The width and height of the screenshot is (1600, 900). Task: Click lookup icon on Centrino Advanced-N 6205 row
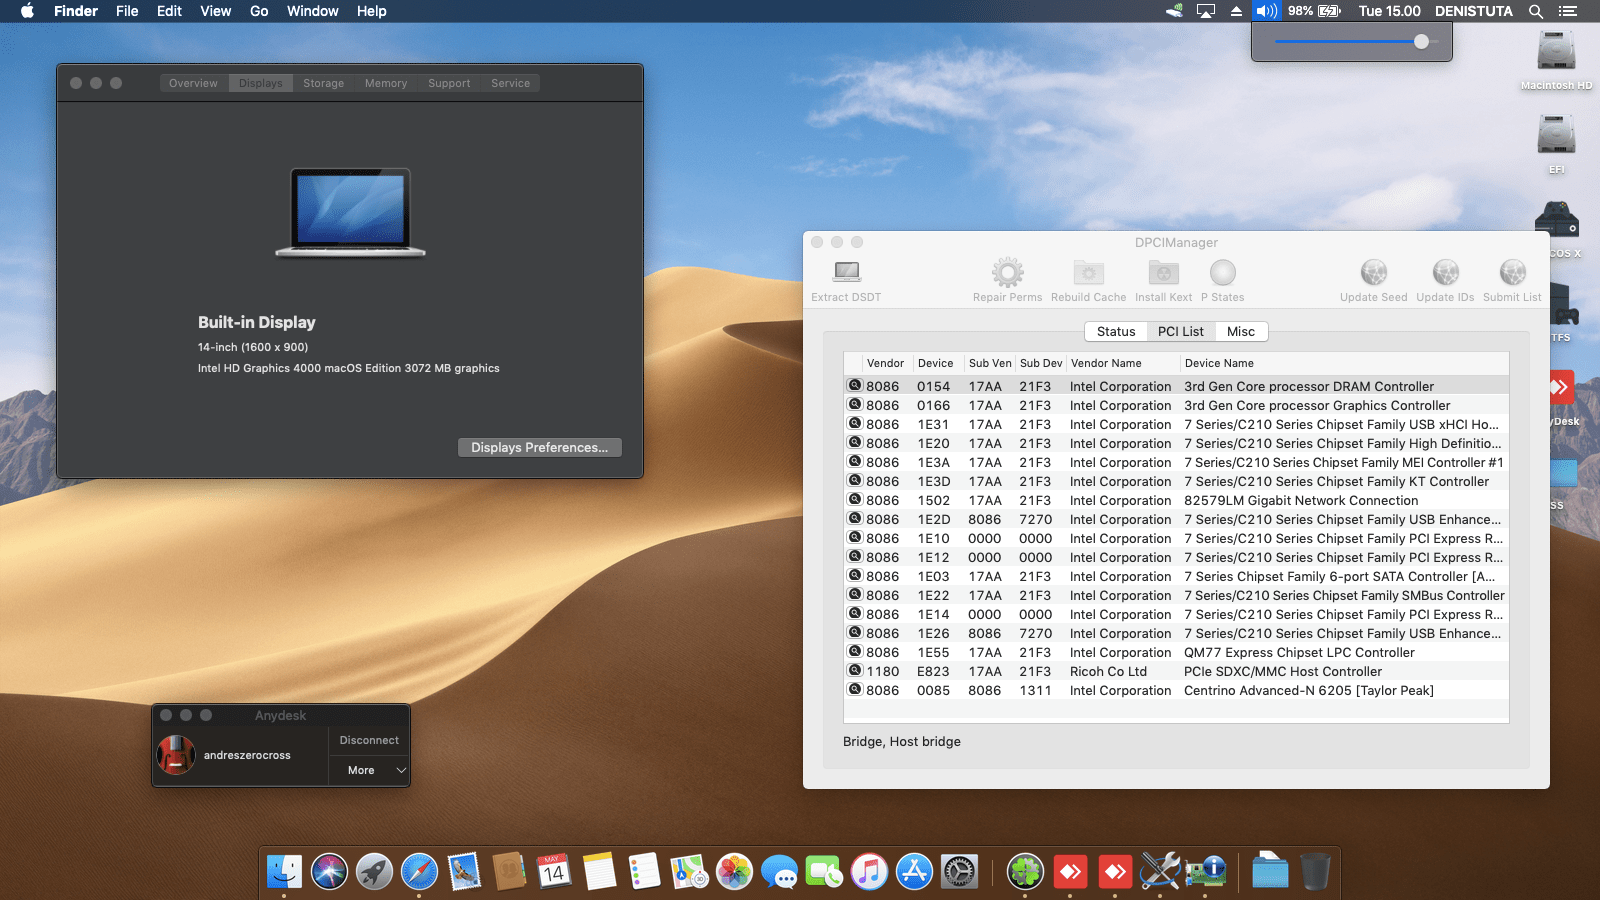(x=855, y=689)
